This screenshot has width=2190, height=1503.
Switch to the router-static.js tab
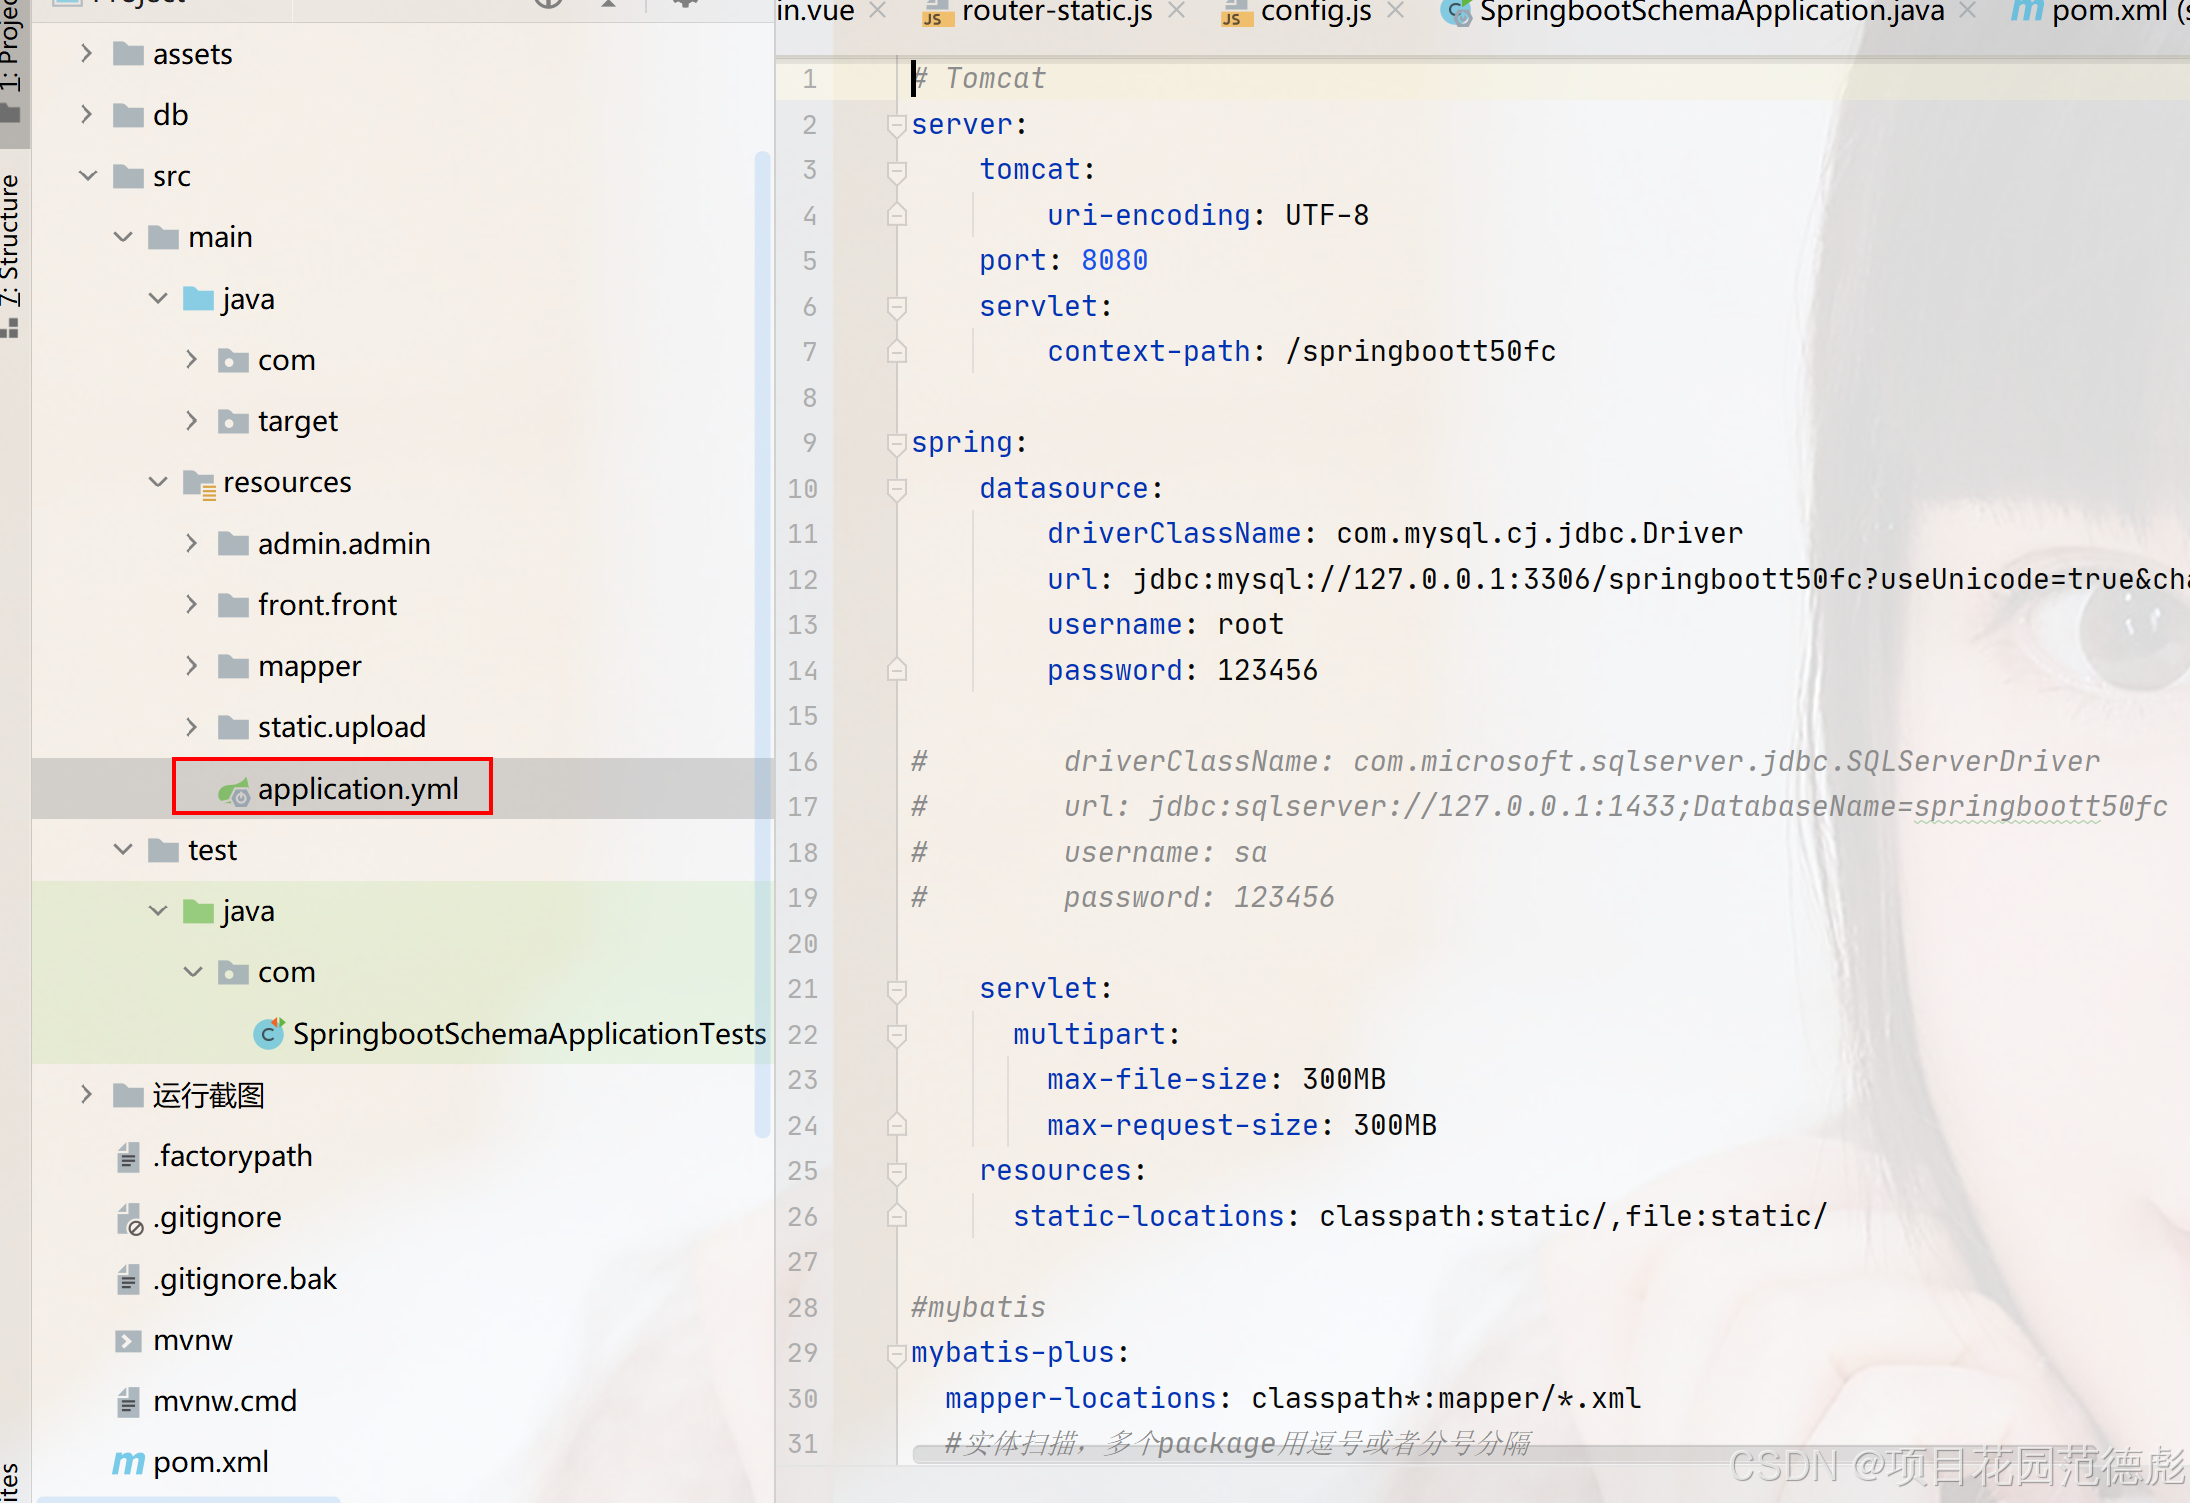pos(1055,12)
